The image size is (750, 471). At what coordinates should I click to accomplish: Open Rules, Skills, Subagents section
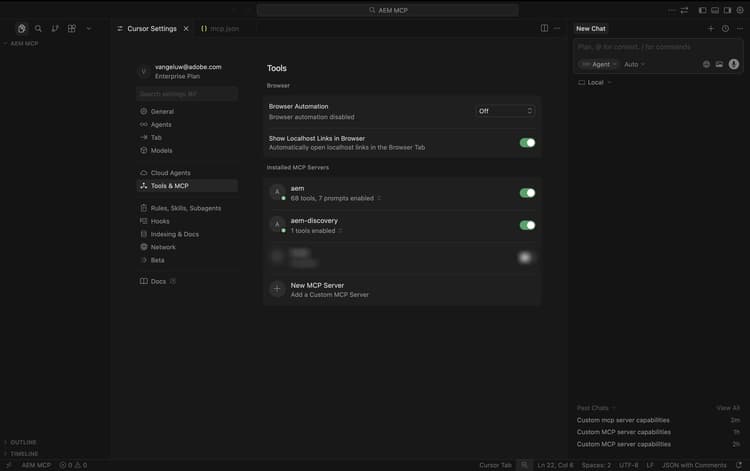pos(186,208)
